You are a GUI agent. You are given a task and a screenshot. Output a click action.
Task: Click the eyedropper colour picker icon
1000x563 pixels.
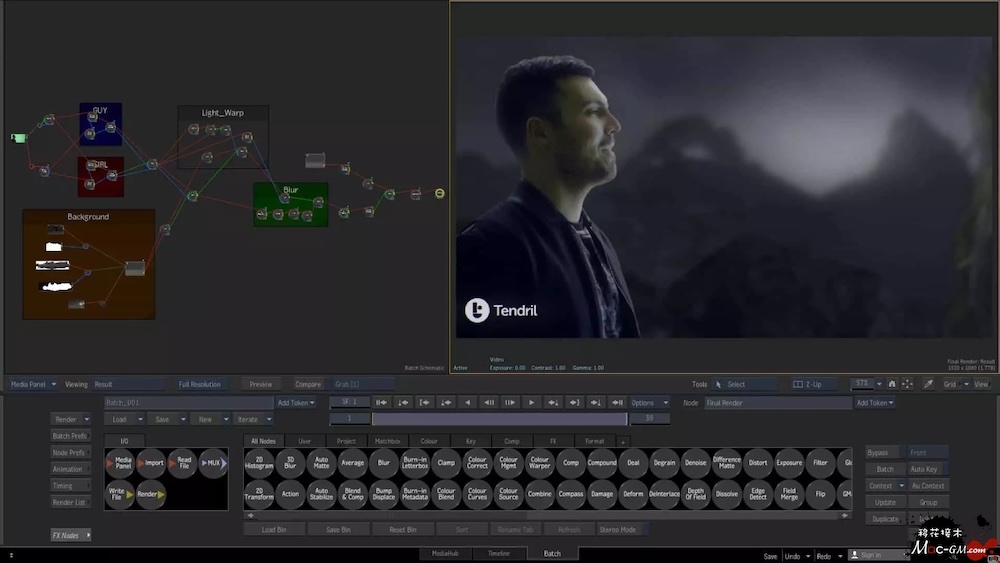pyautogui.click(x=928, y=384)
